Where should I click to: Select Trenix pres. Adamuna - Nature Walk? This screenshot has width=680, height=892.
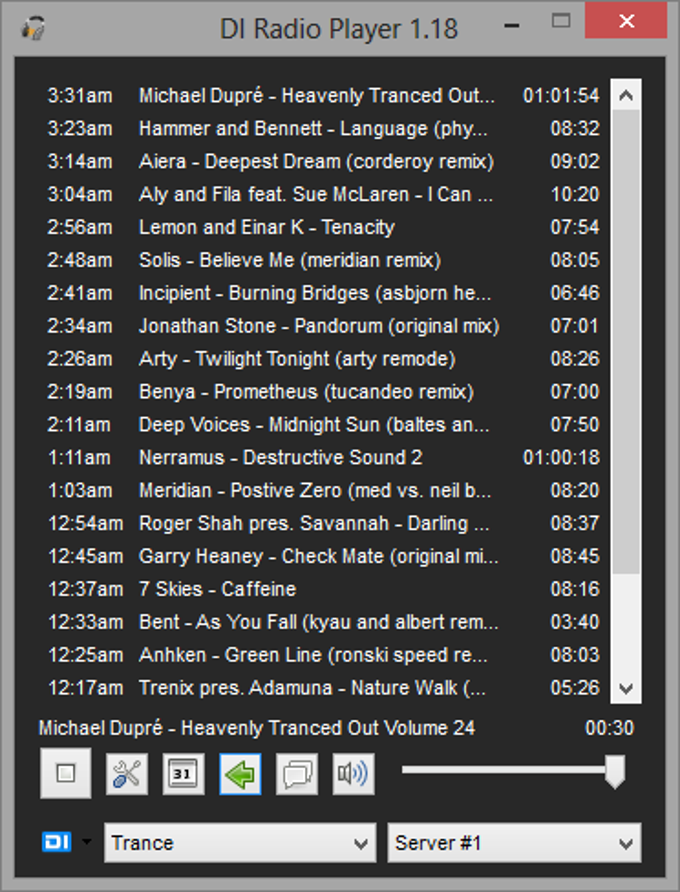(323, 688)
